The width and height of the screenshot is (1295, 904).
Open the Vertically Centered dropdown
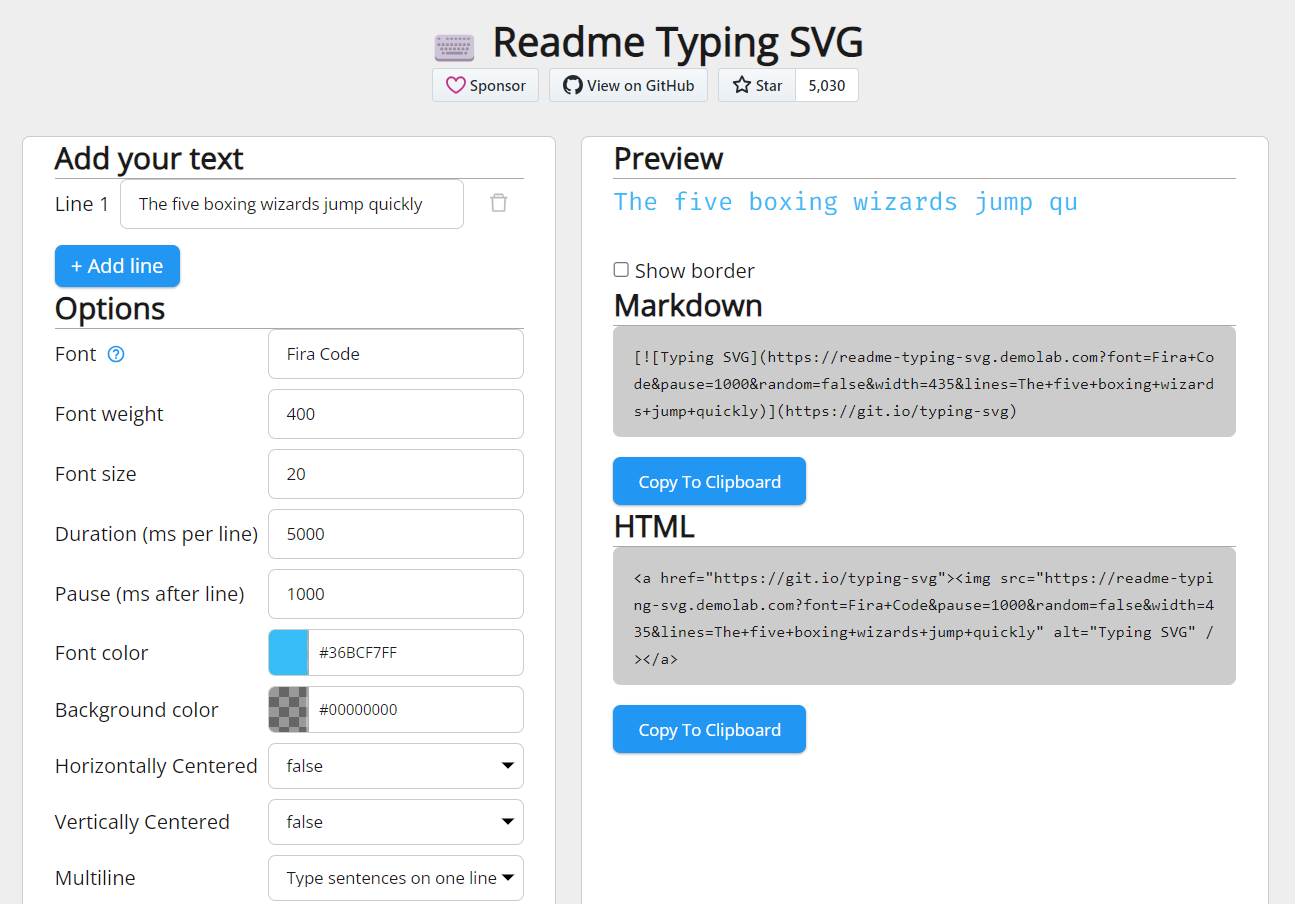pos(395,822)
